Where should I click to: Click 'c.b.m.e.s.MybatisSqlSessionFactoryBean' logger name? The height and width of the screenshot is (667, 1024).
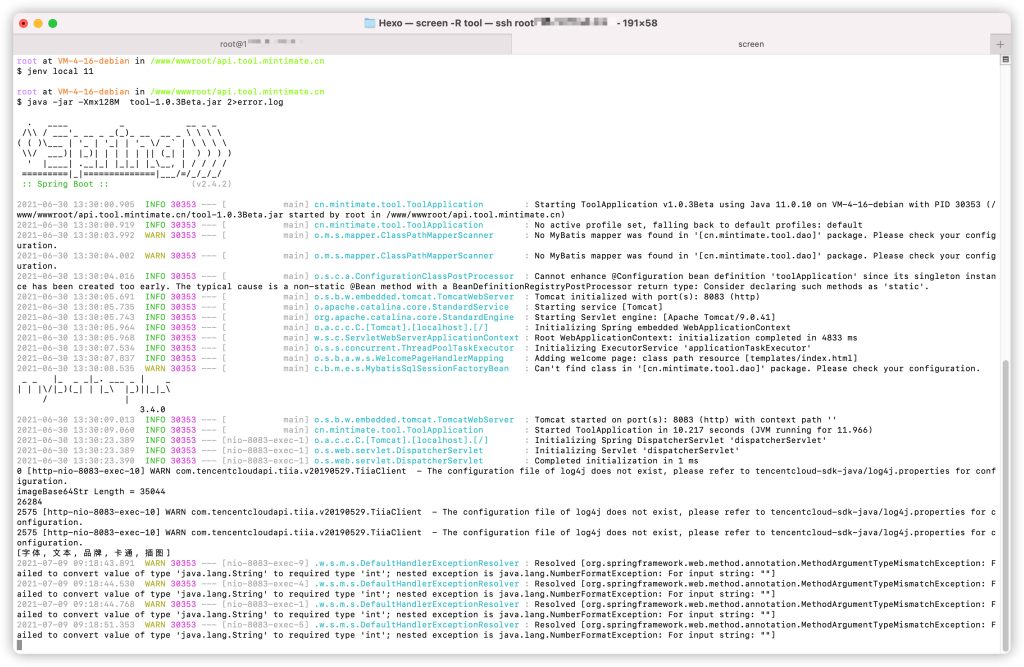[x=411, y=368]
